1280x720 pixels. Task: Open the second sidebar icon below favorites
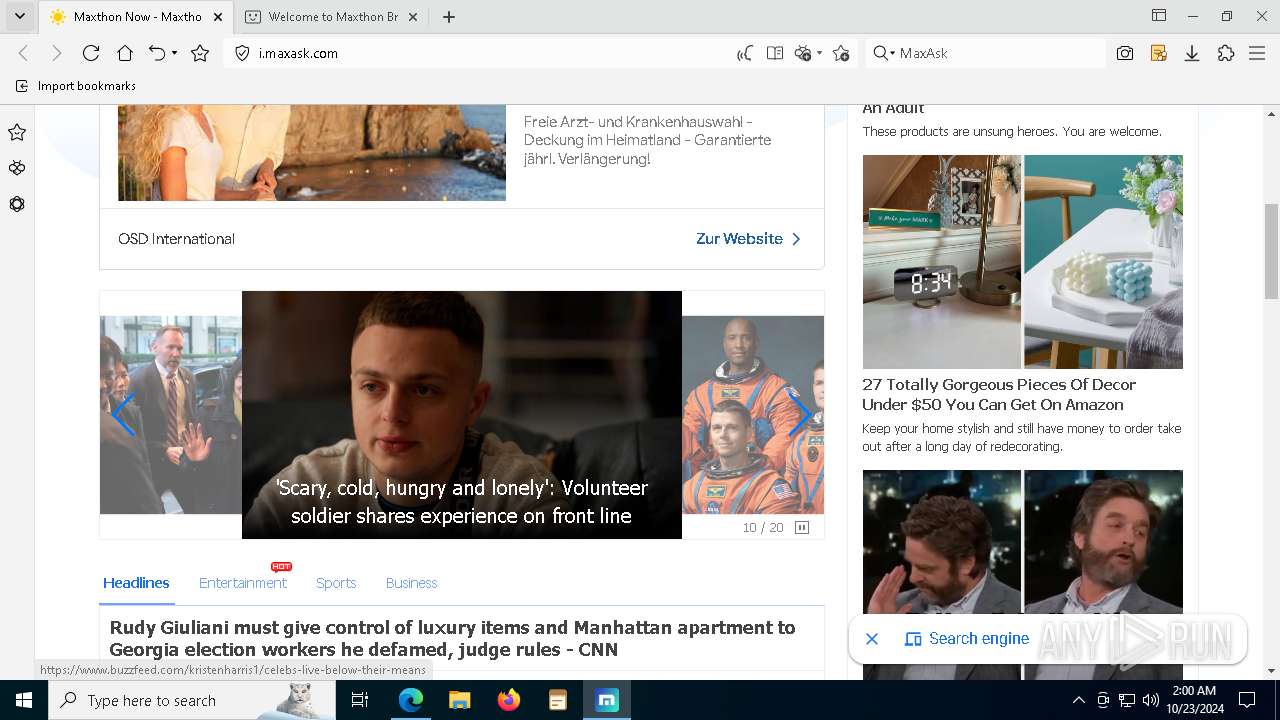[x=17, y=168]
